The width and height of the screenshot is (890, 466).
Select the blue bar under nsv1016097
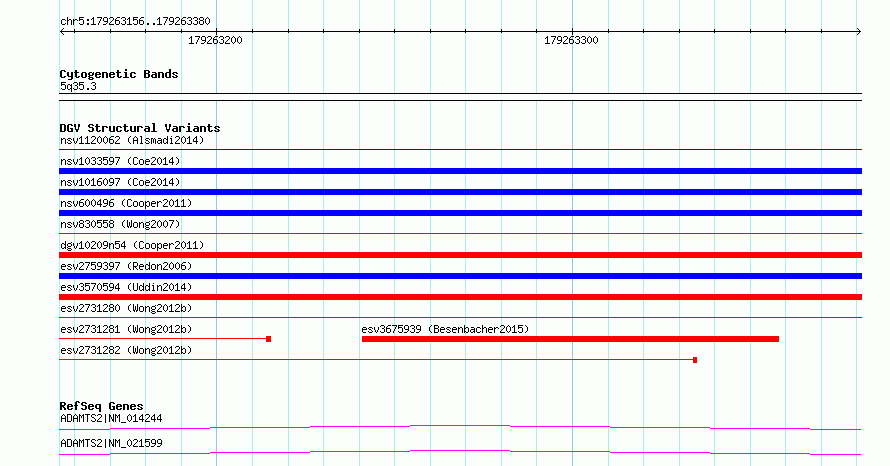(x=460, y=192)
